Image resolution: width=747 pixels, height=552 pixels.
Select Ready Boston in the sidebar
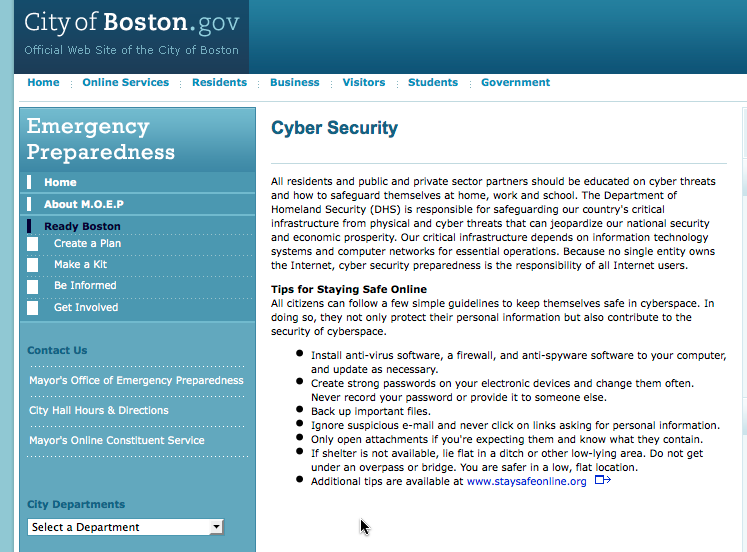(x=82, y=227)
